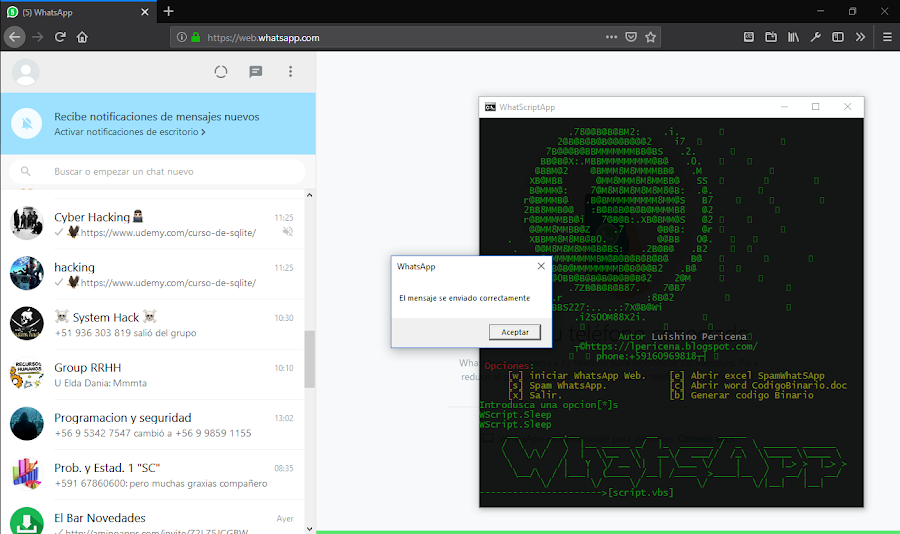Save page to Pocket
This screenshot has width=900, height=534.
[631, 37]
